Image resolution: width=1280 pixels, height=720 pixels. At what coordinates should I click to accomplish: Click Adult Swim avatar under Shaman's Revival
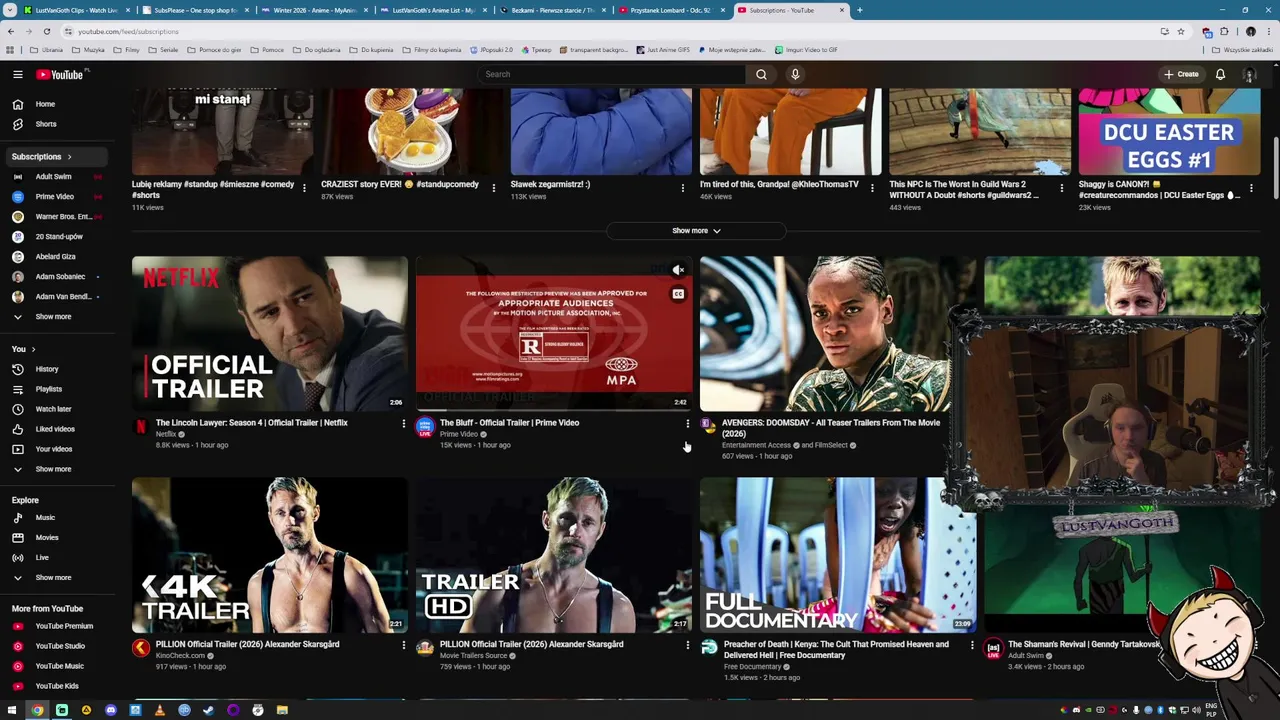click(x=993, y=648)
